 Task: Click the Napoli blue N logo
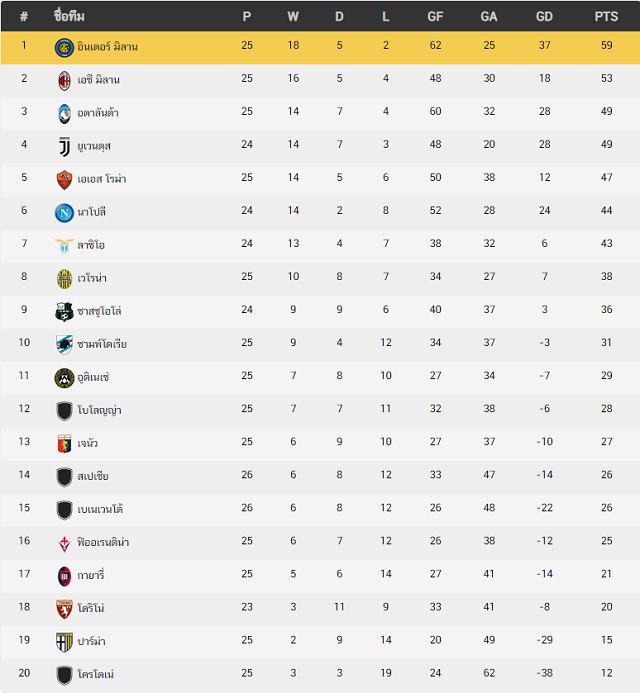64,213
